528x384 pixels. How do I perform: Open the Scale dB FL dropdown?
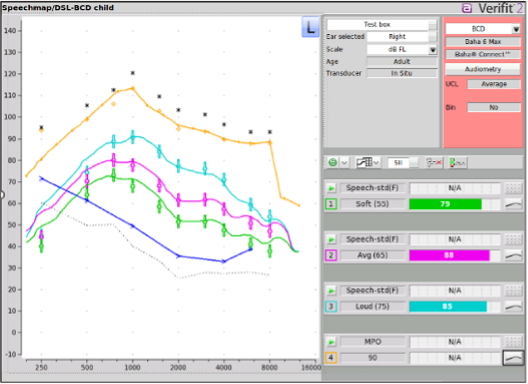[x=433, y=50]
